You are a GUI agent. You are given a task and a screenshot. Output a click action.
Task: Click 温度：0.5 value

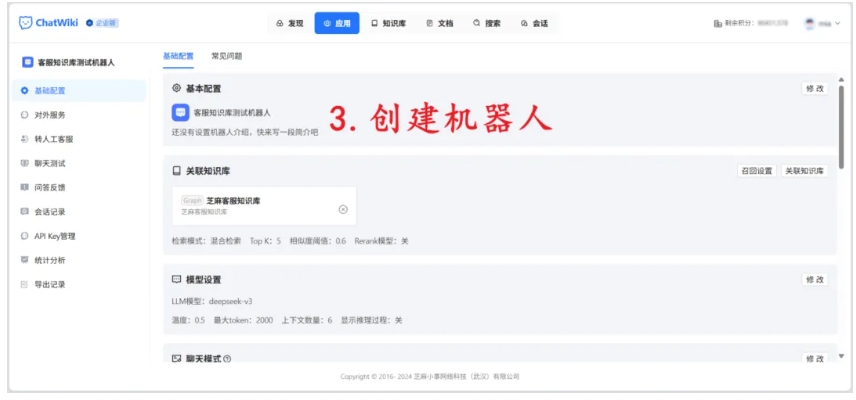pos(188,320)
